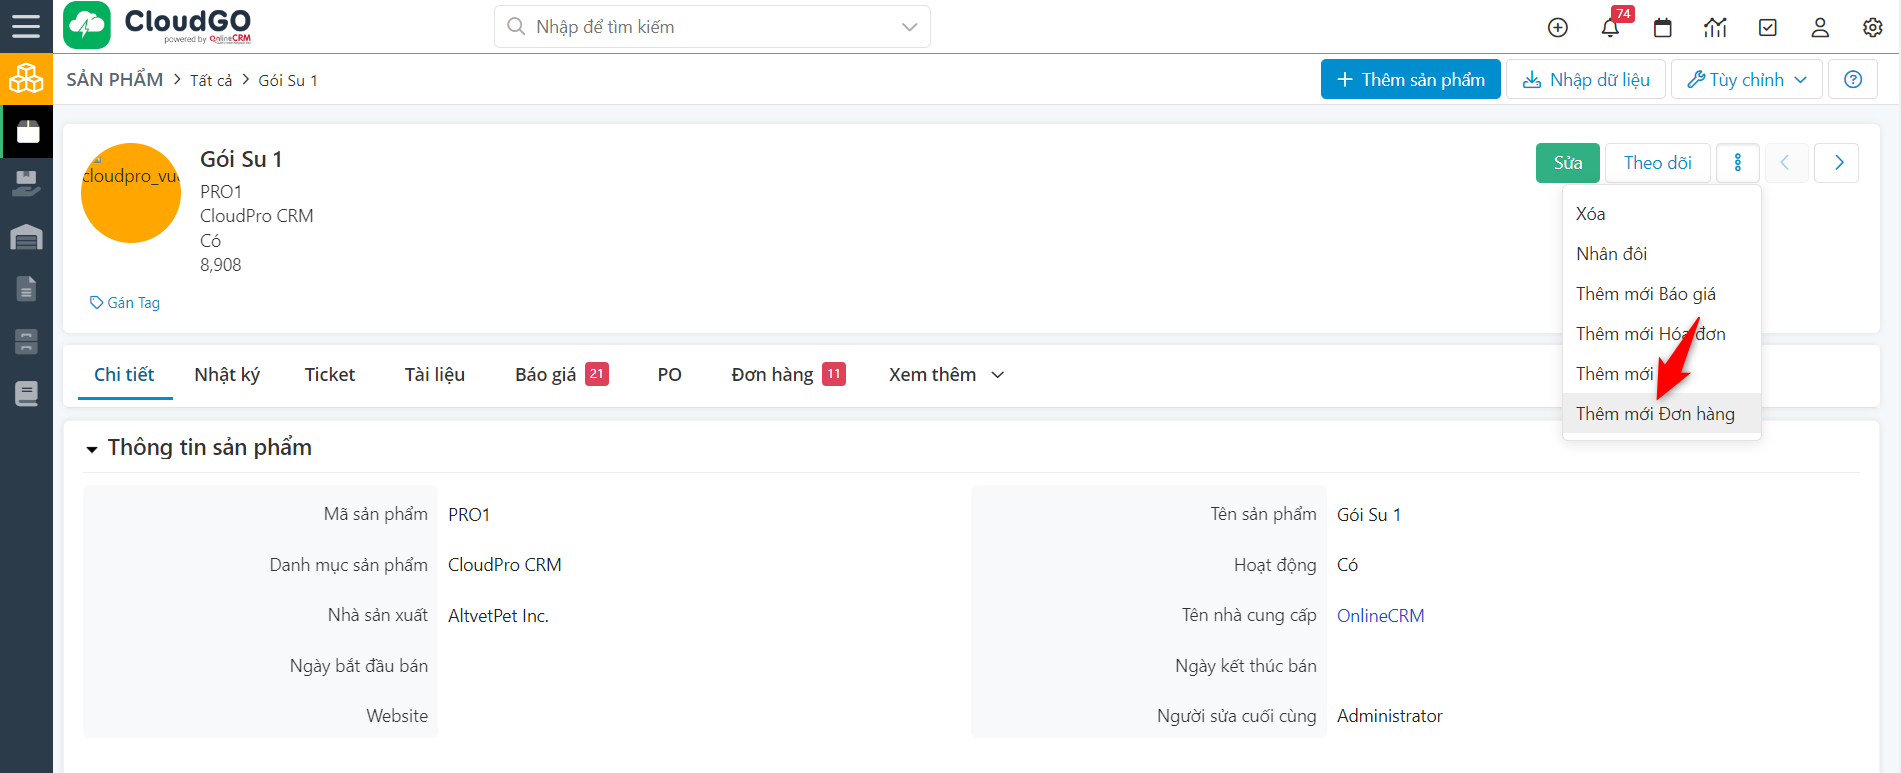This screenshot has height=773, width=1901.
Task: Select Thêm mới Báo giá menu item
Action: pyautogui.click(x=1662, y=294)
